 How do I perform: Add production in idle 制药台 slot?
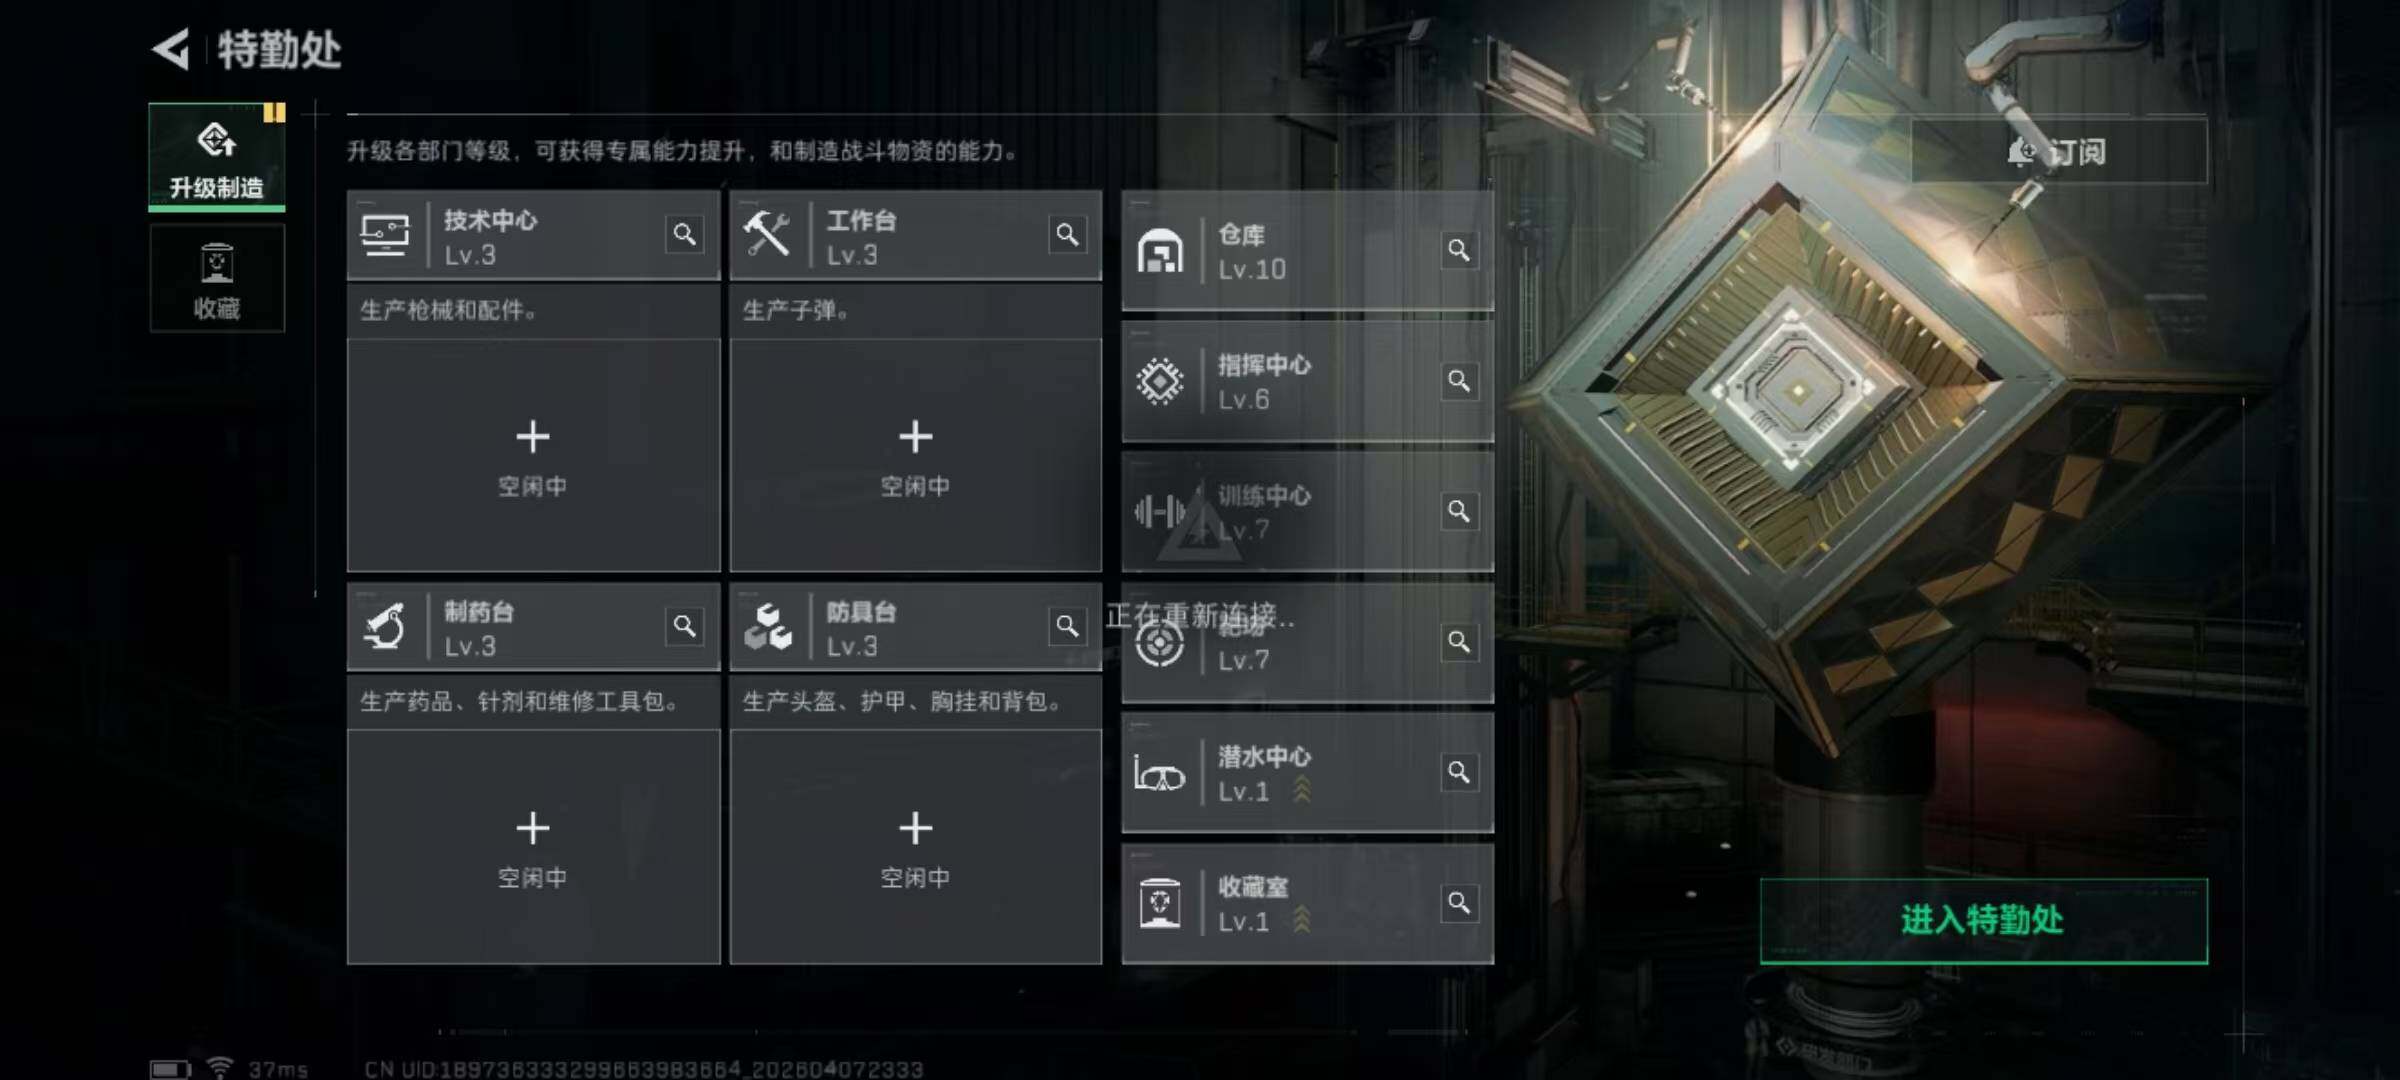533,847
